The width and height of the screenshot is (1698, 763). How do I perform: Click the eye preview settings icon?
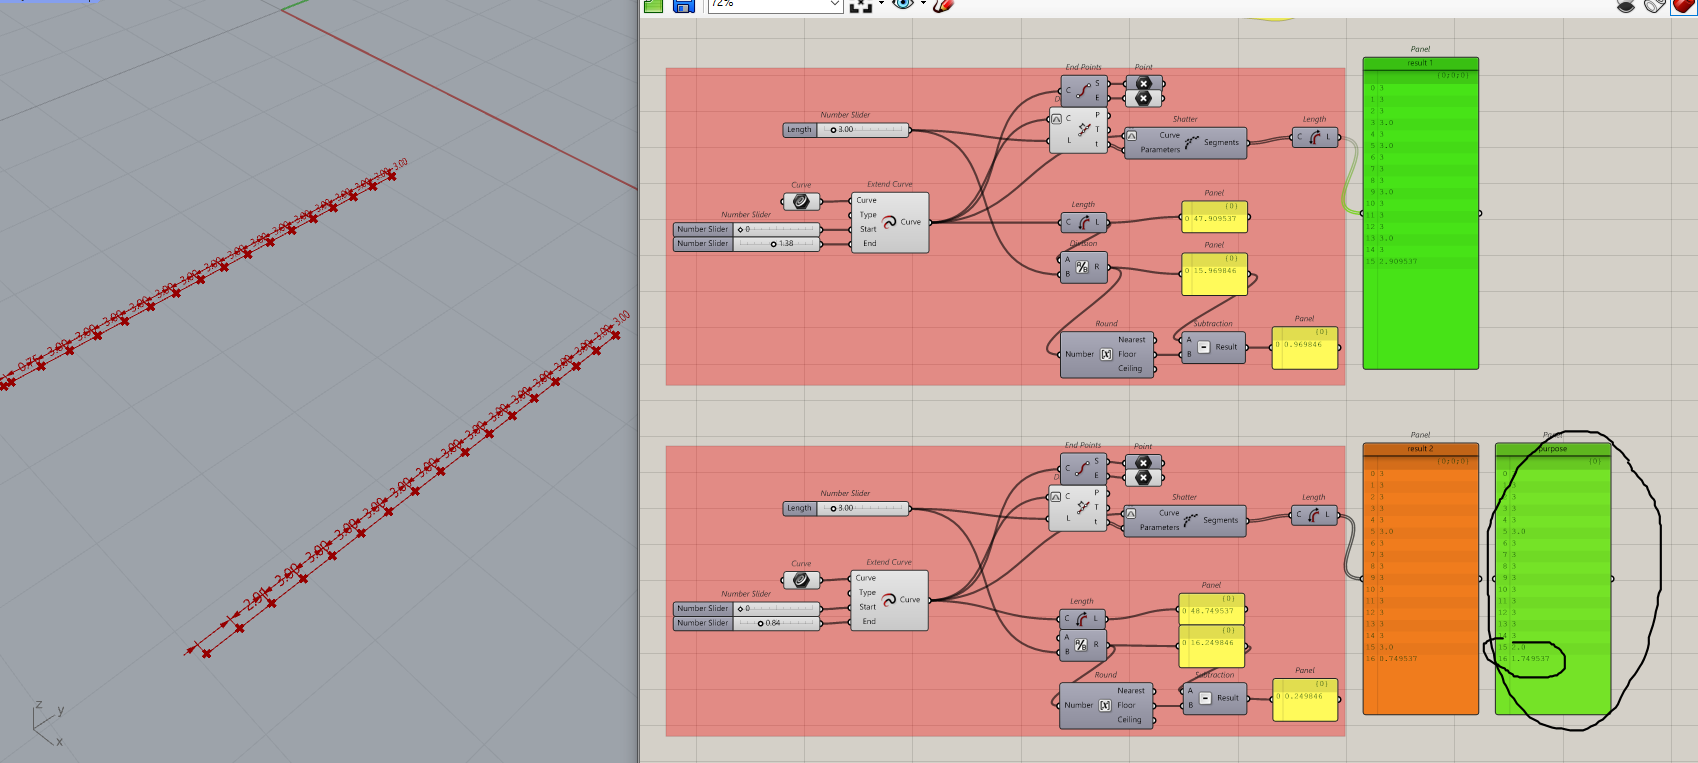click(903, 5)
